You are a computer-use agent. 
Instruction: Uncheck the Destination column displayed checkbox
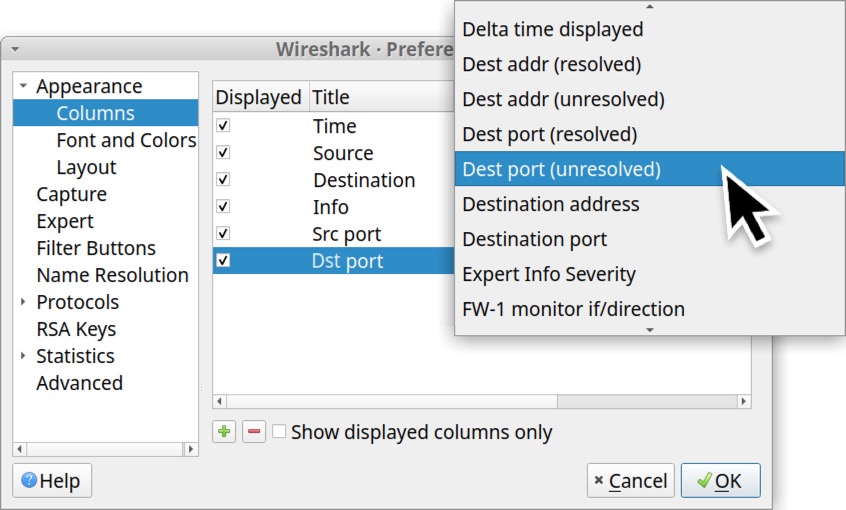(x=223, y=179)
